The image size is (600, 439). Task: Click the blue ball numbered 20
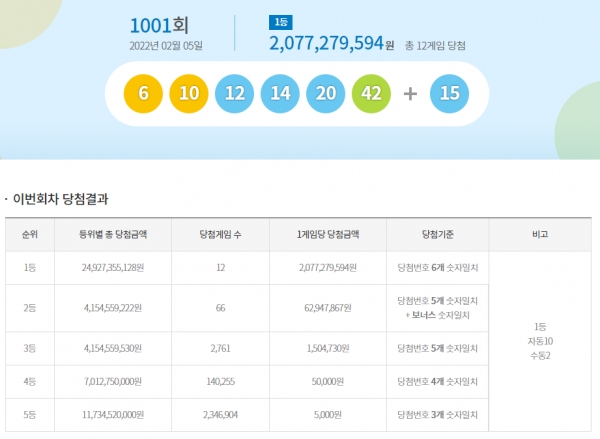click(x=326, y=94)
